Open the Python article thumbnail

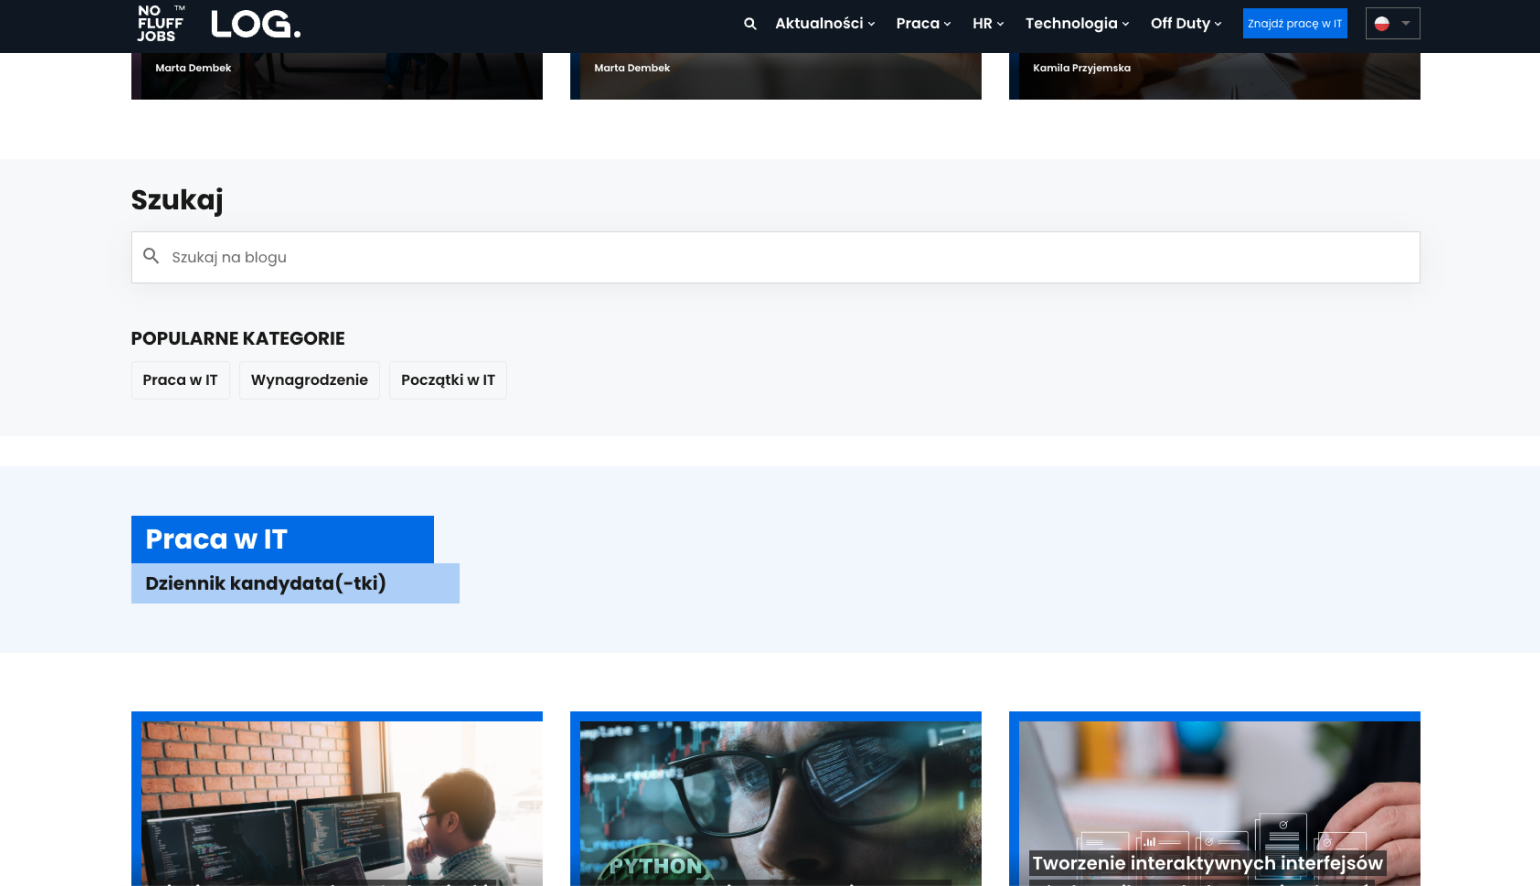click(776, 799)
